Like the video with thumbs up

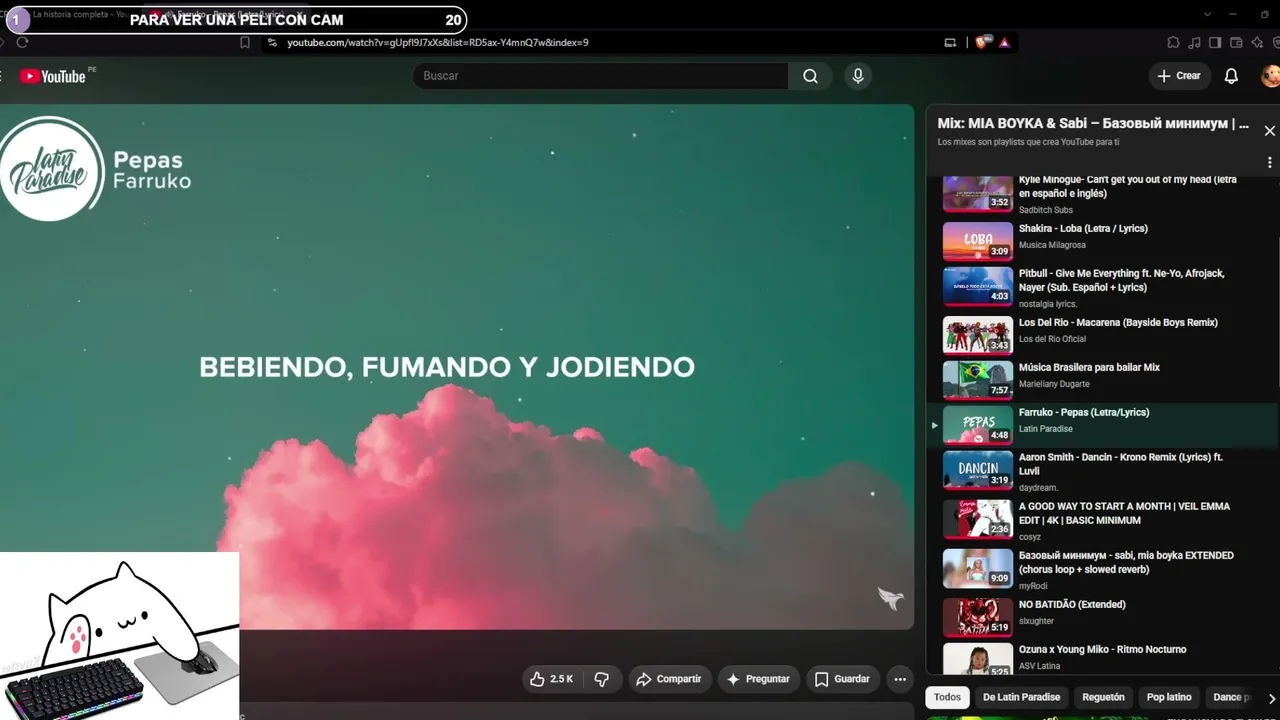tap(551, 679)
